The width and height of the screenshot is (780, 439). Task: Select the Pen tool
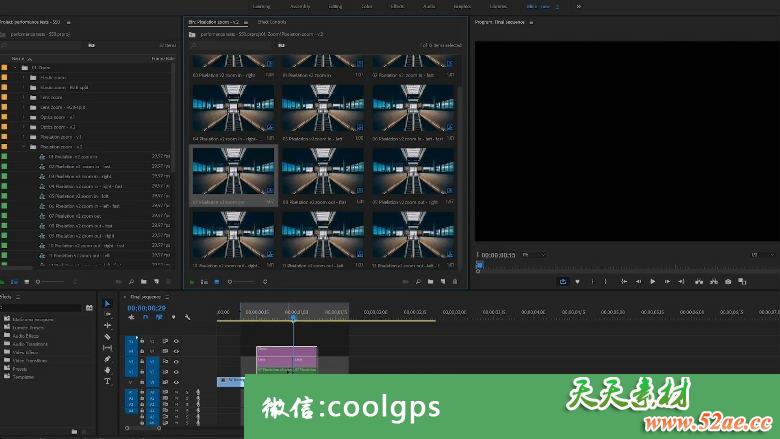(x=107, y=358)
